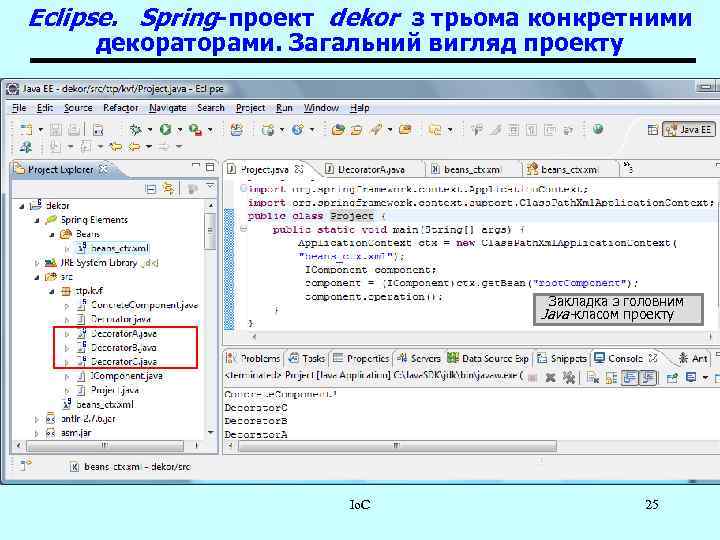
Task: Open the Snippets tab
Action: pyautogui.click(x=562, y=358)
